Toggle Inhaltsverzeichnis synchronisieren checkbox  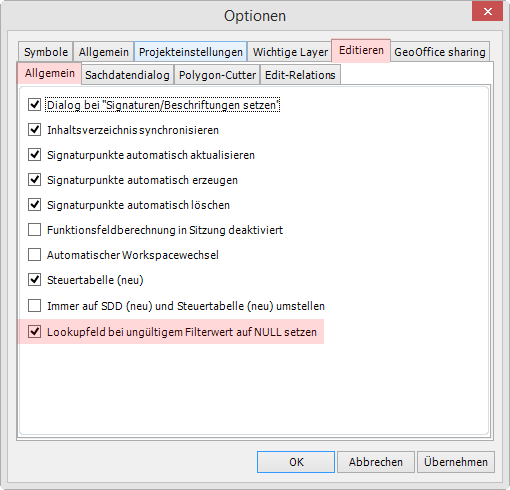35,130
